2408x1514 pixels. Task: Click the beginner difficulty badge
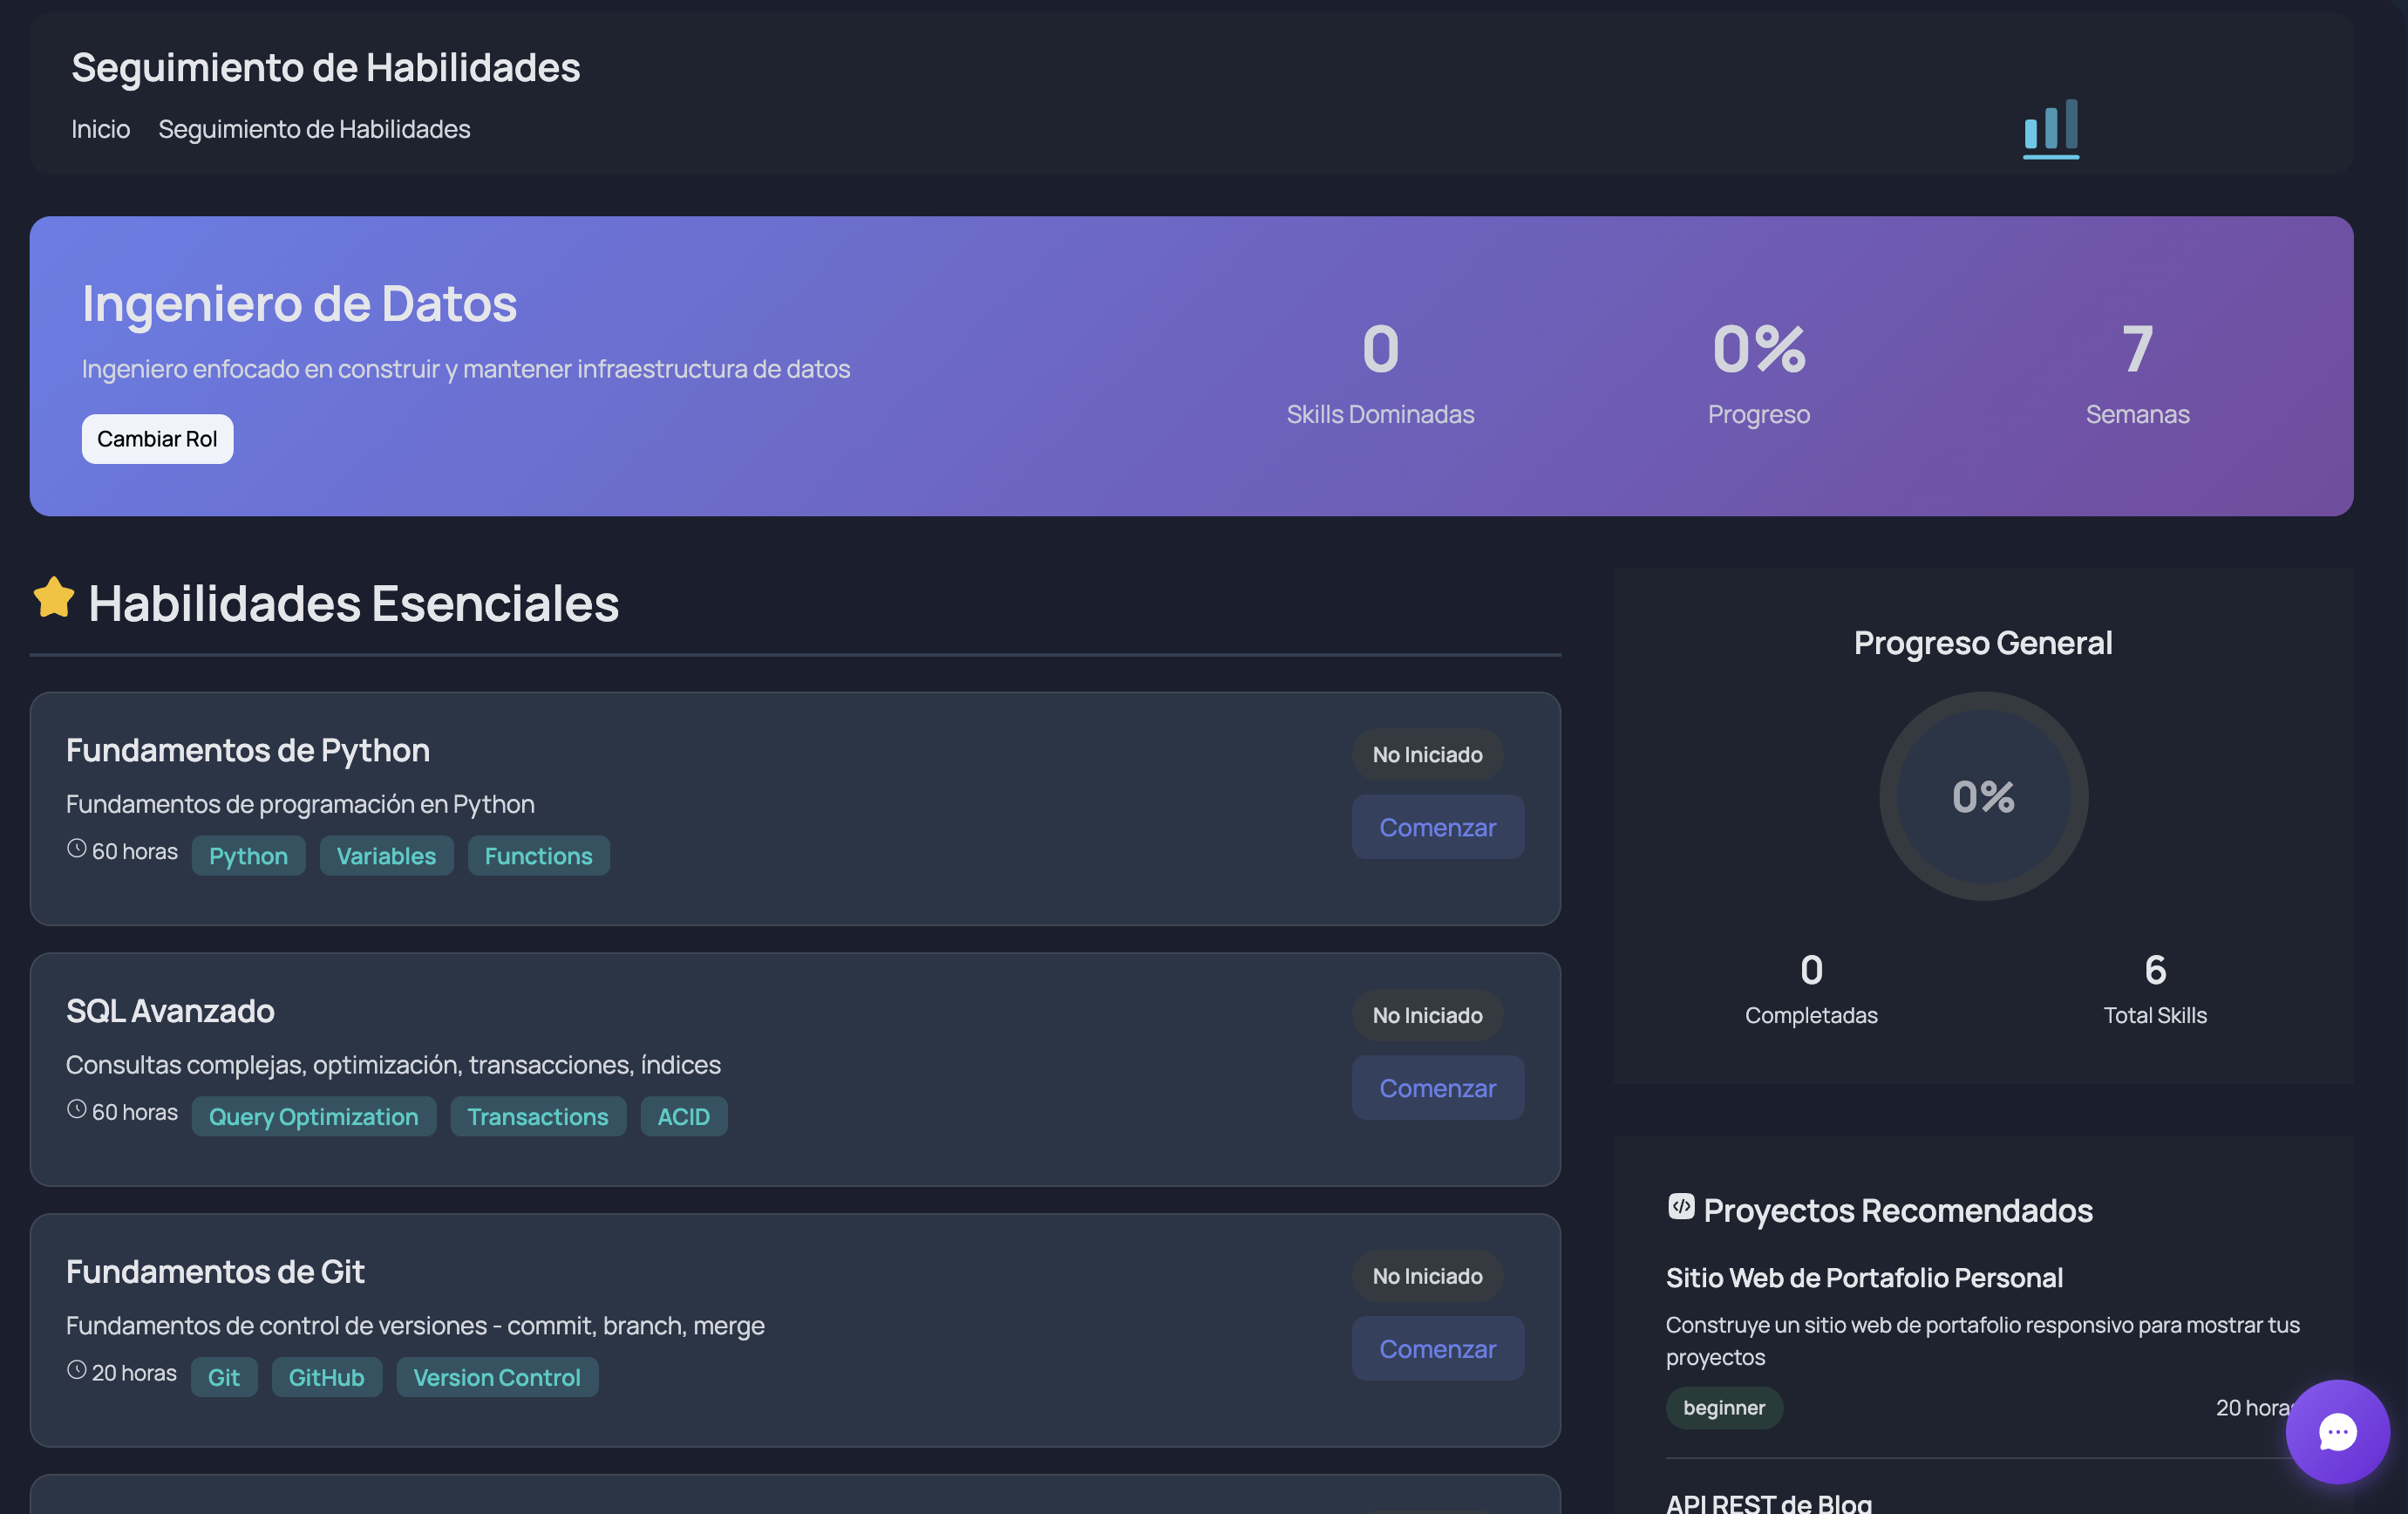(1723, 1407)
